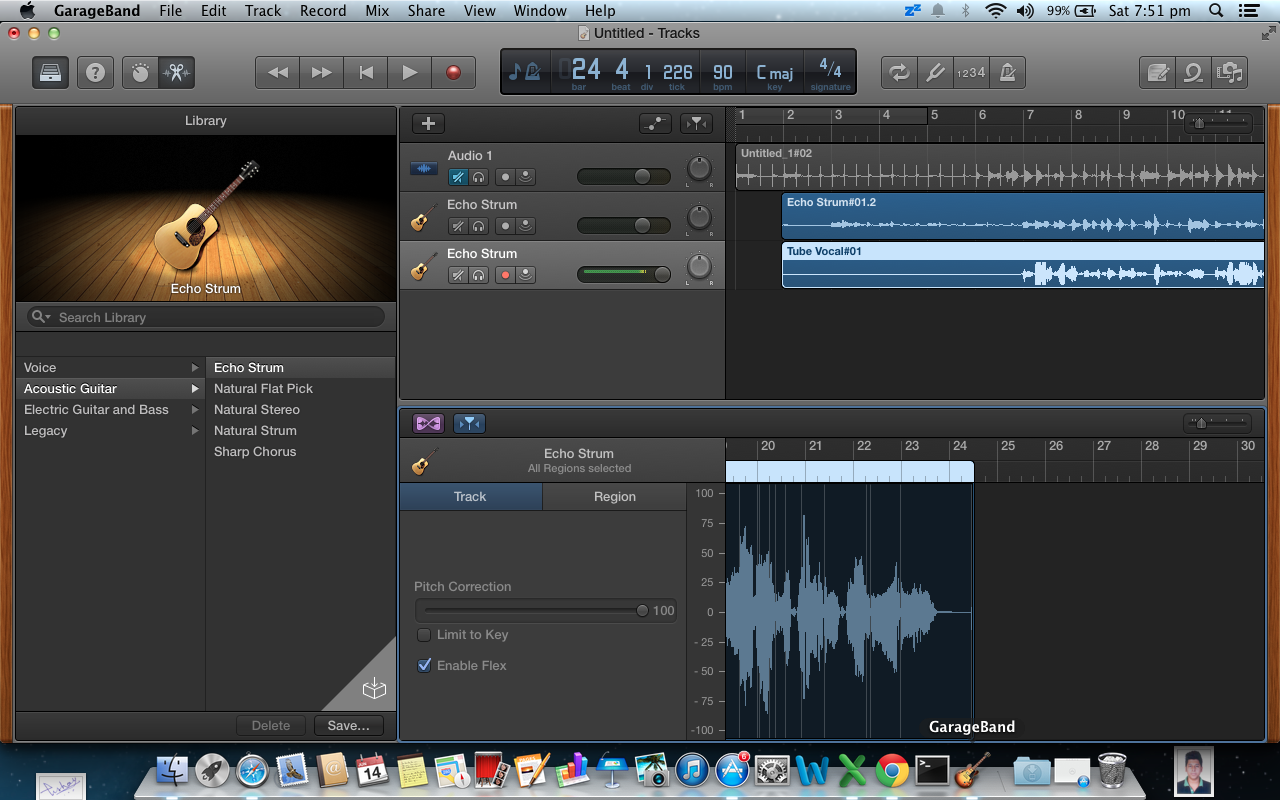Open the Share menu

tap(426, 11)
